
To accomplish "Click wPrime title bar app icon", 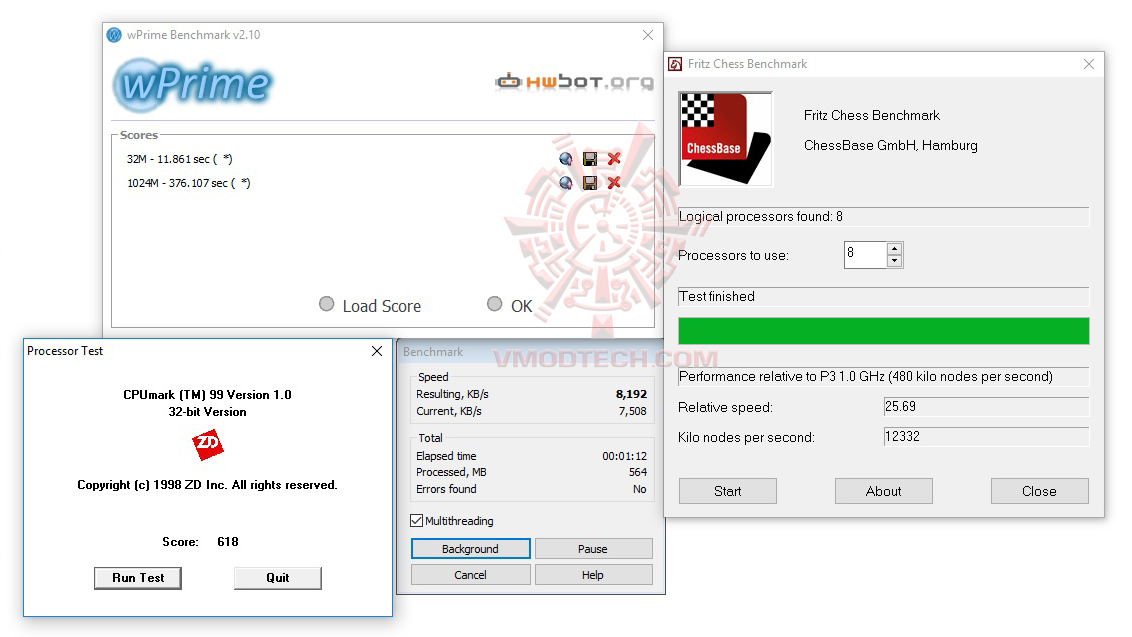I will click(114, 35).
